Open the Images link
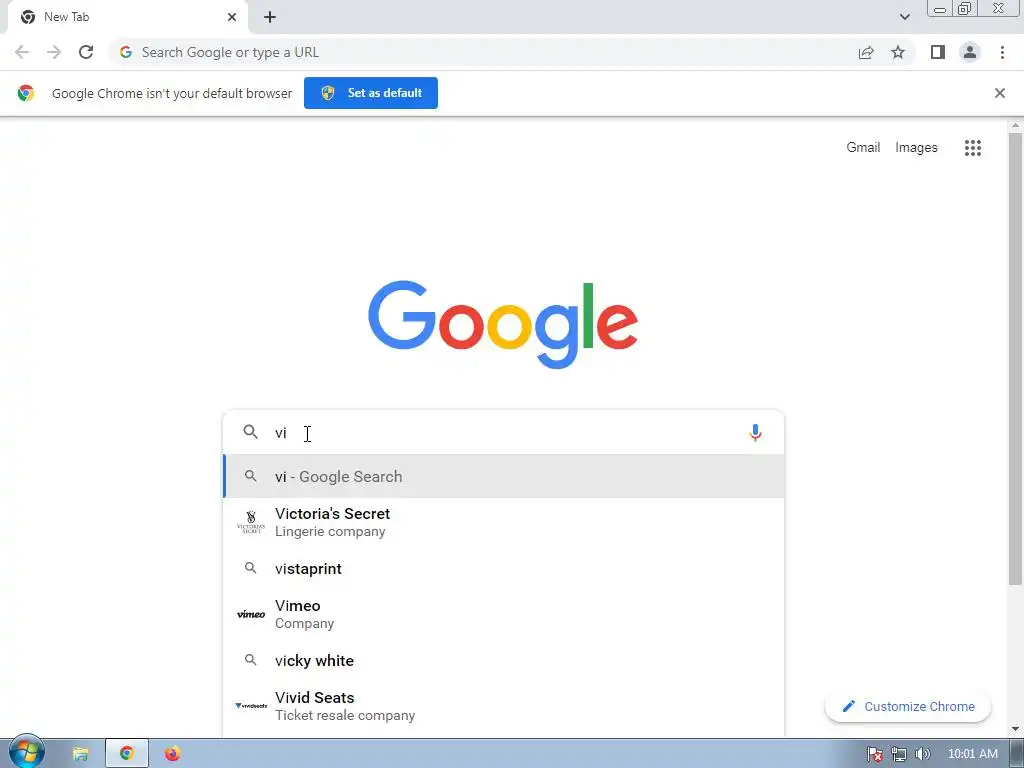Screen dimensions: 1024x768 (916, 148)
